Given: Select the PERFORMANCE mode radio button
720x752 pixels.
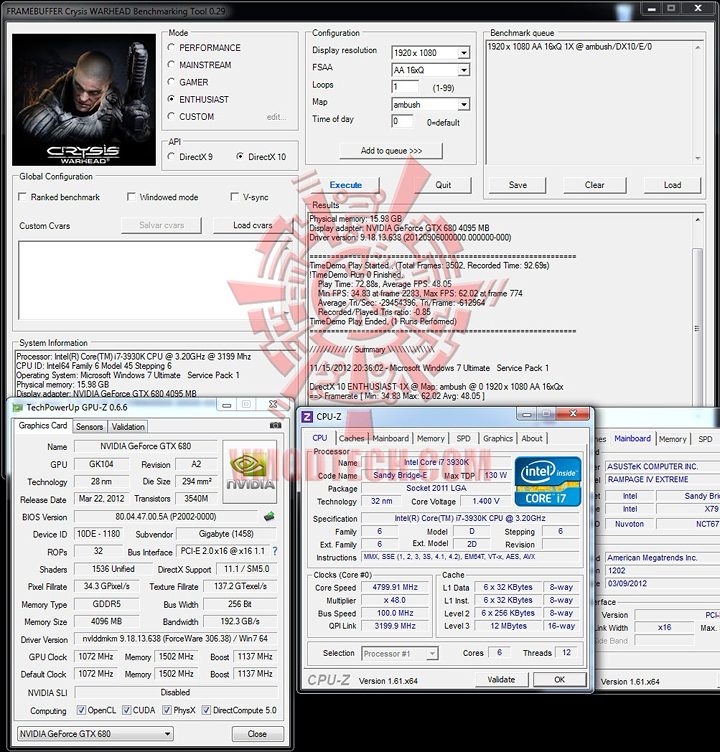Looking at the screenshot, I should pyautogui.click(x=171, y=47).
